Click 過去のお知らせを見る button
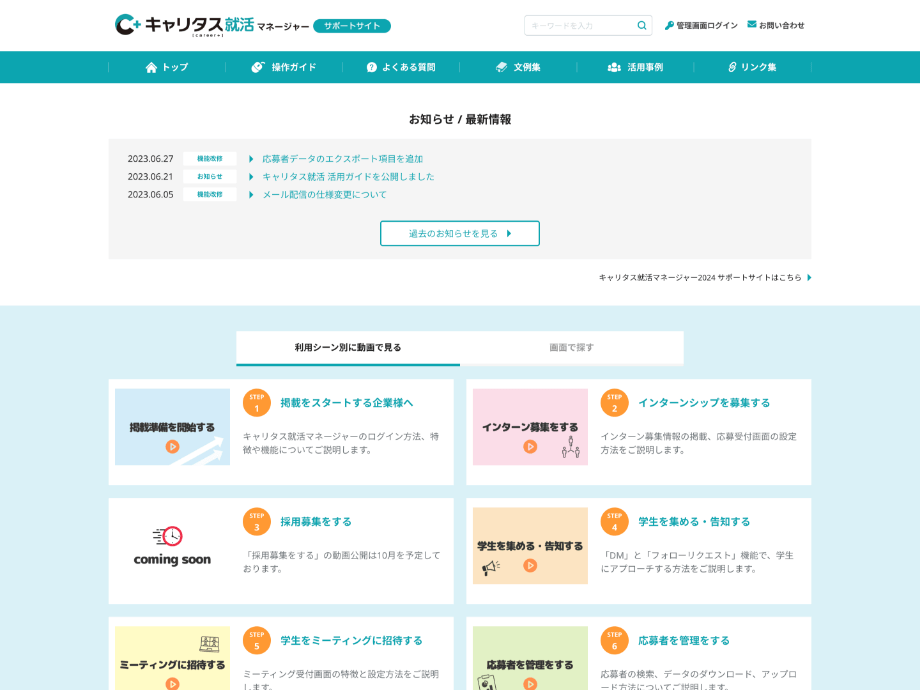The height and width of the screenshot is (690, 920). point(459,233)
